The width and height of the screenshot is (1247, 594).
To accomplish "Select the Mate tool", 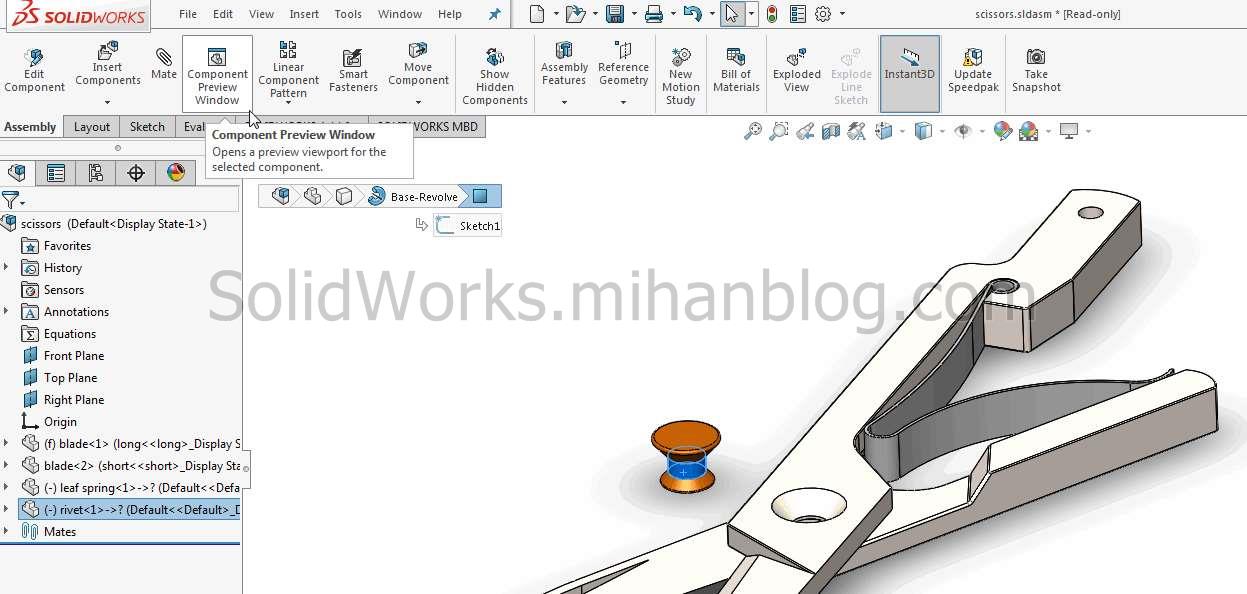I will (163, 64).
